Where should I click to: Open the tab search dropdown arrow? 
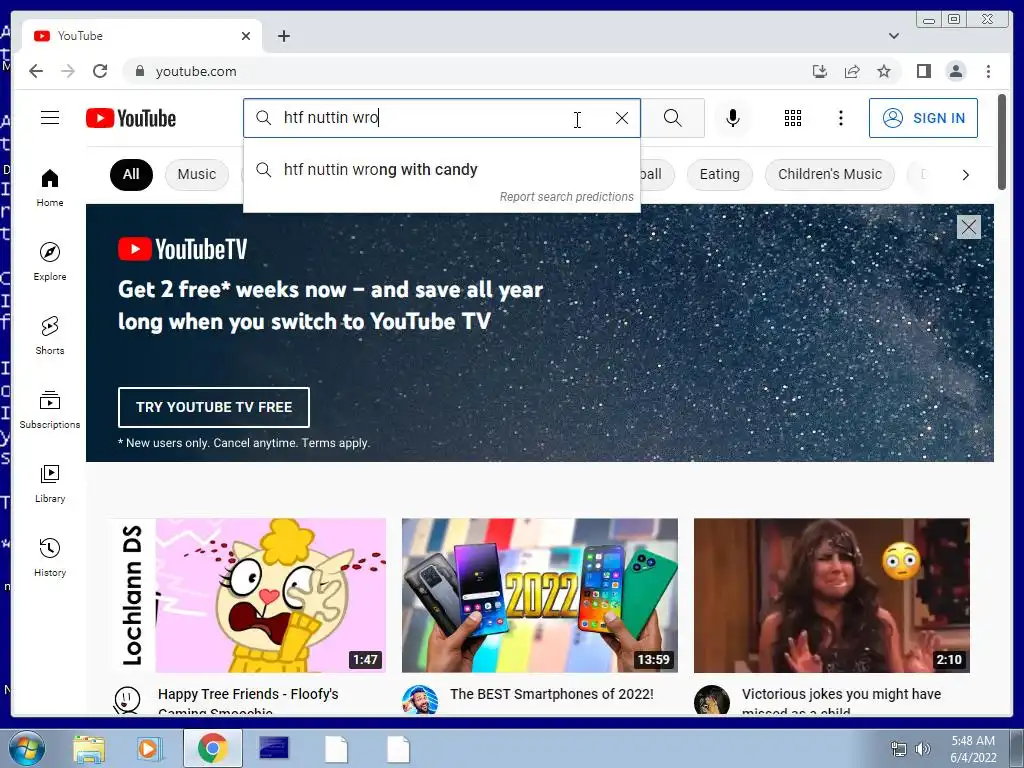[893, 36]
